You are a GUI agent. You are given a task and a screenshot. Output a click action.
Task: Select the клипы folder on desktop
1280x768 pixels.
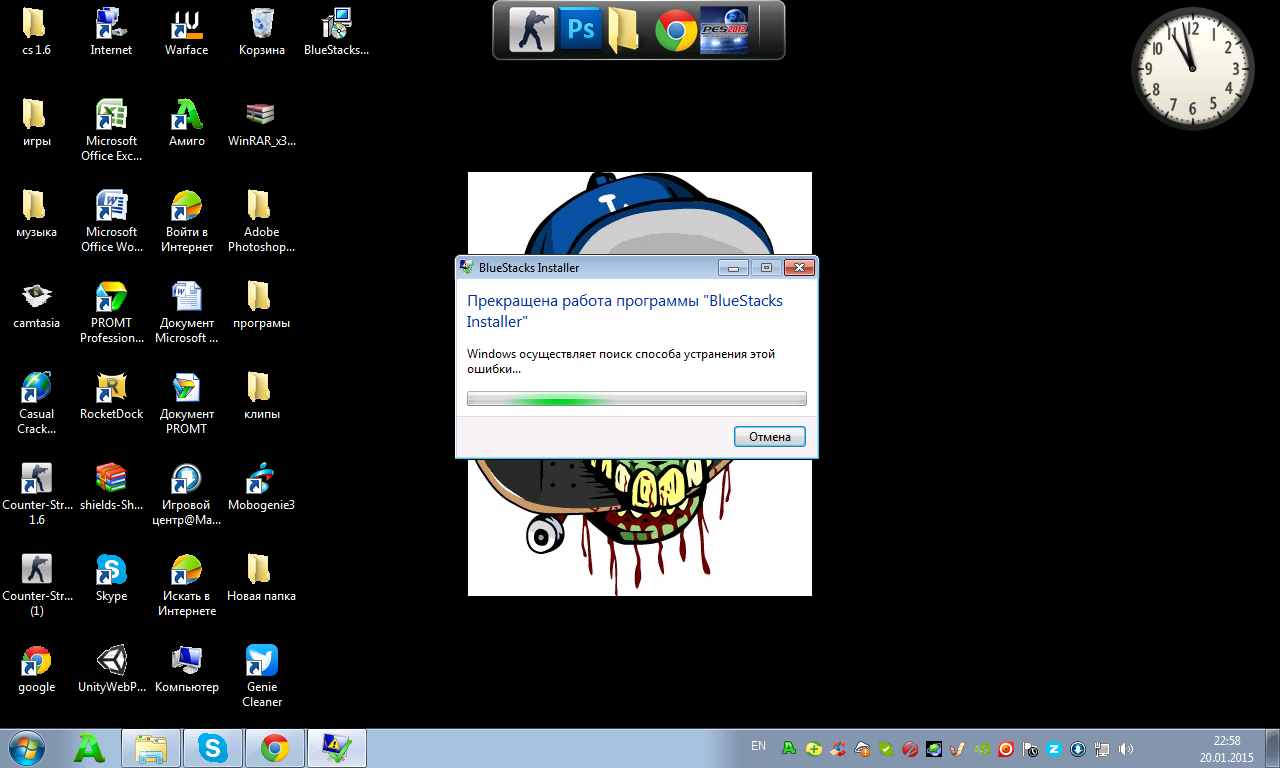click(262, 396)
